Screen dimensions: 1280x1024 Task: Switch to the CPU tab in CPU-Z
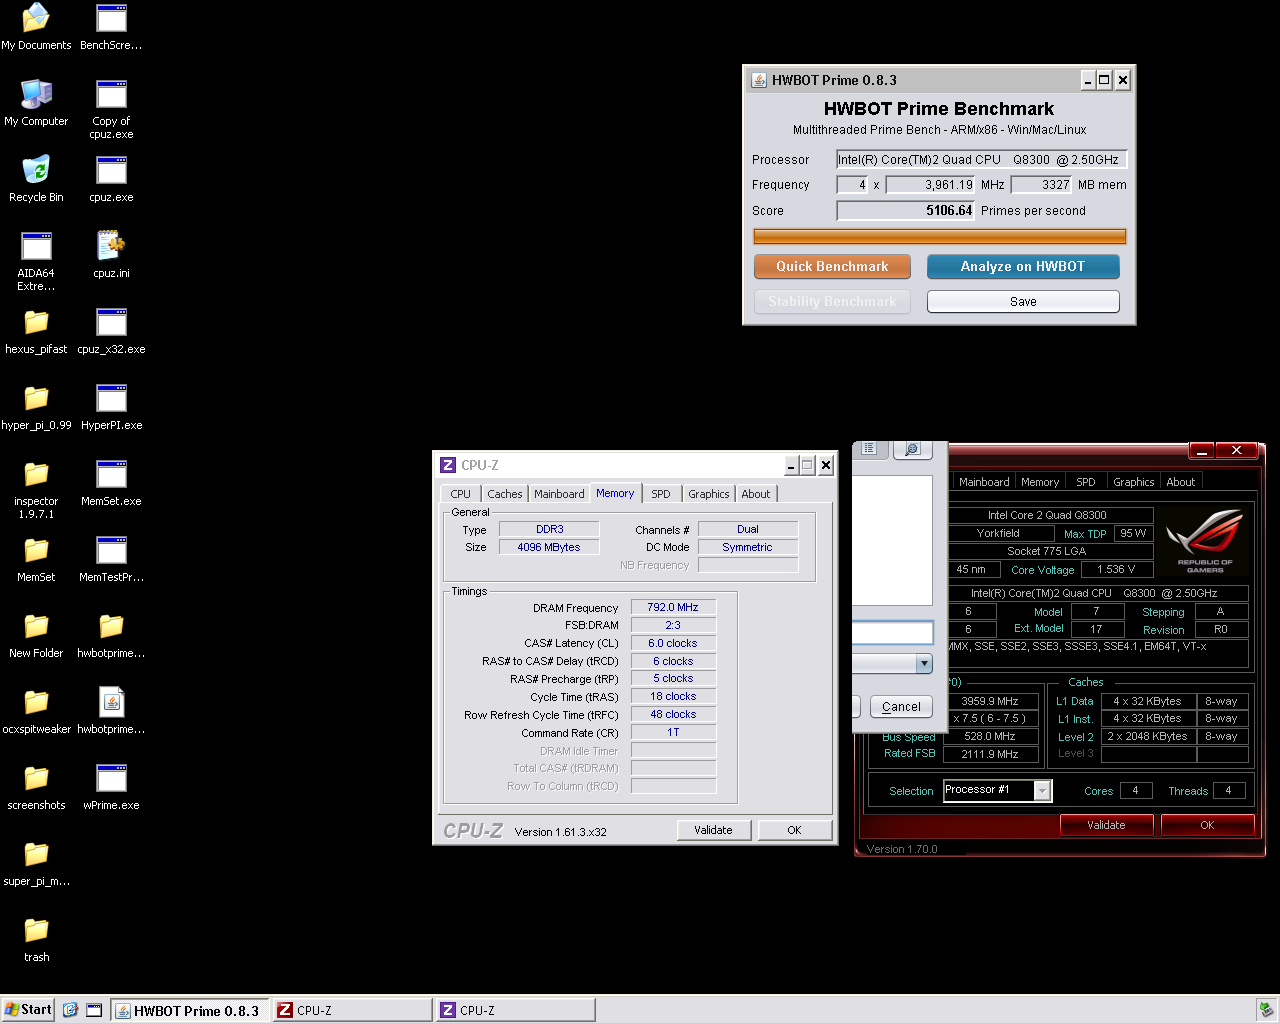click(460, 494)
